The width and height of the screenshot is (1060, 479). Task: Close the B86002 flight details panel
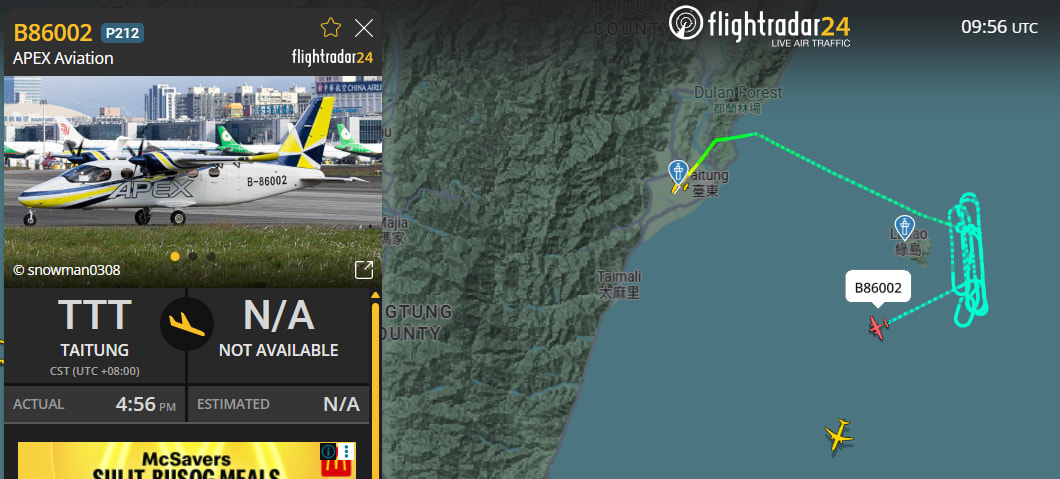[x=364, y=28]
